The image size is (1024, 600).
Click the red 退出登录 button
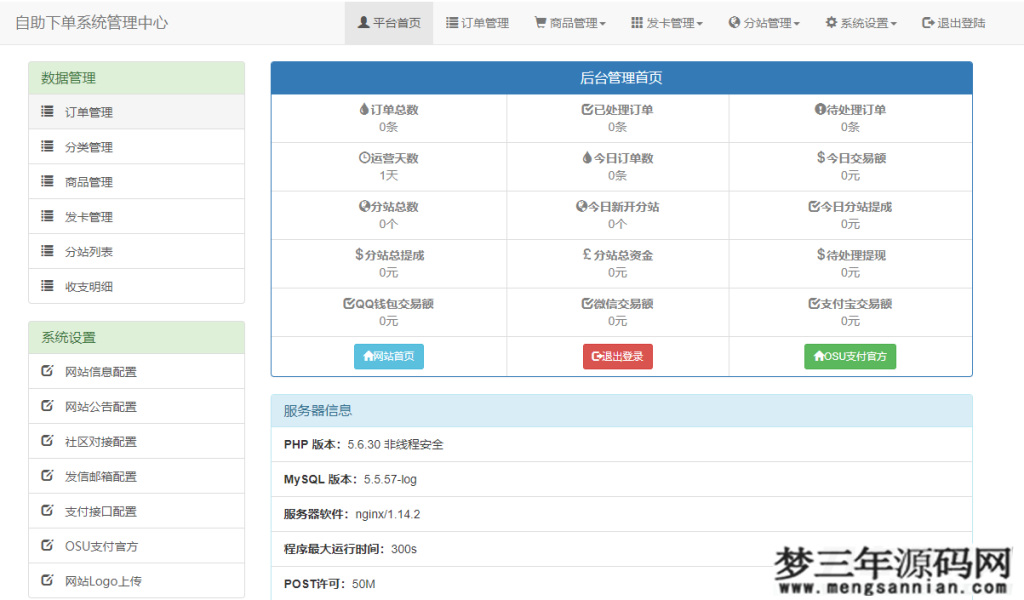618,356
